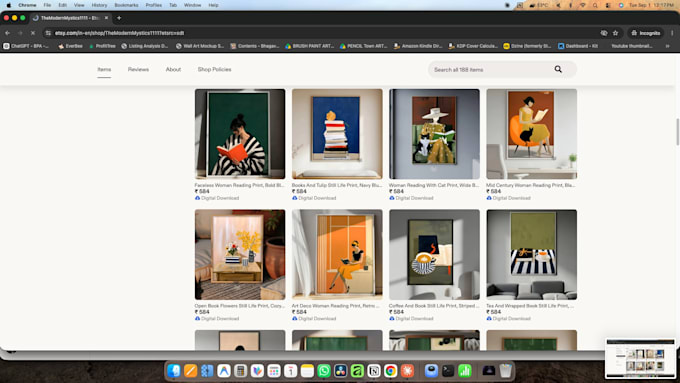Image resolution: width=680 pixels, height=383 pixels.
Task: Open the Incognito profile button
Action: tap(646, 33)
